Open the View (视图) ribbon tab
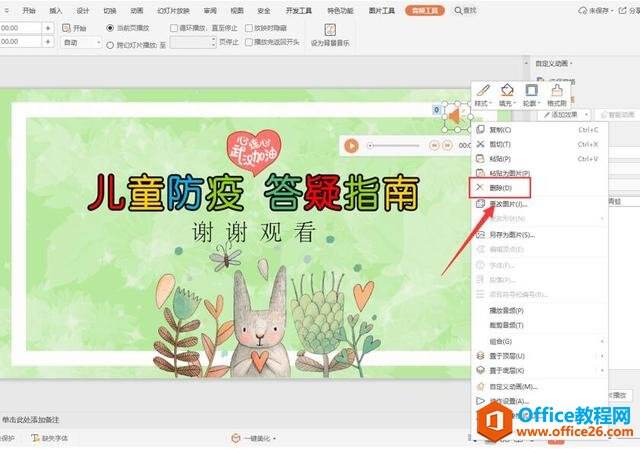This screenshot has width=640, height=449. click(x=237, y=11)
